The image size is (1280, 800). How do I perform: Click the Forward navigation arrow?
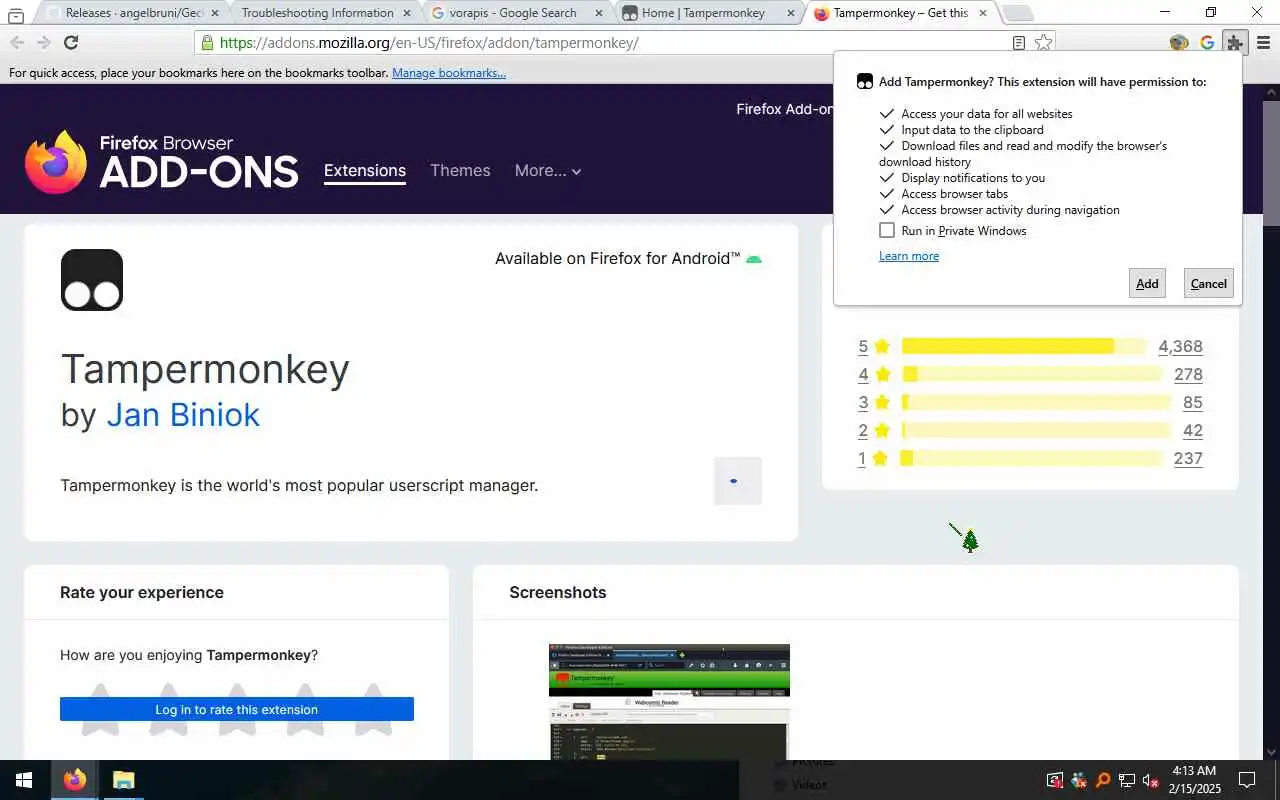[x=43, y=42]
